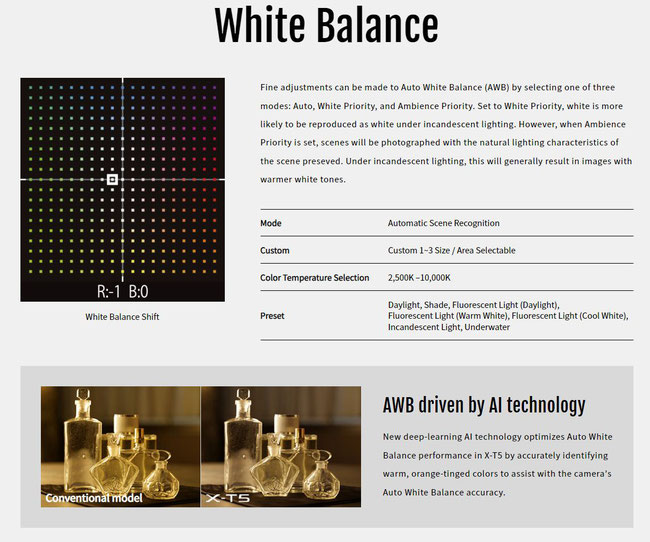Click the Fine adjustments paragraph
This screenshot has width=650, height=542.
click(x=446, y=134)
